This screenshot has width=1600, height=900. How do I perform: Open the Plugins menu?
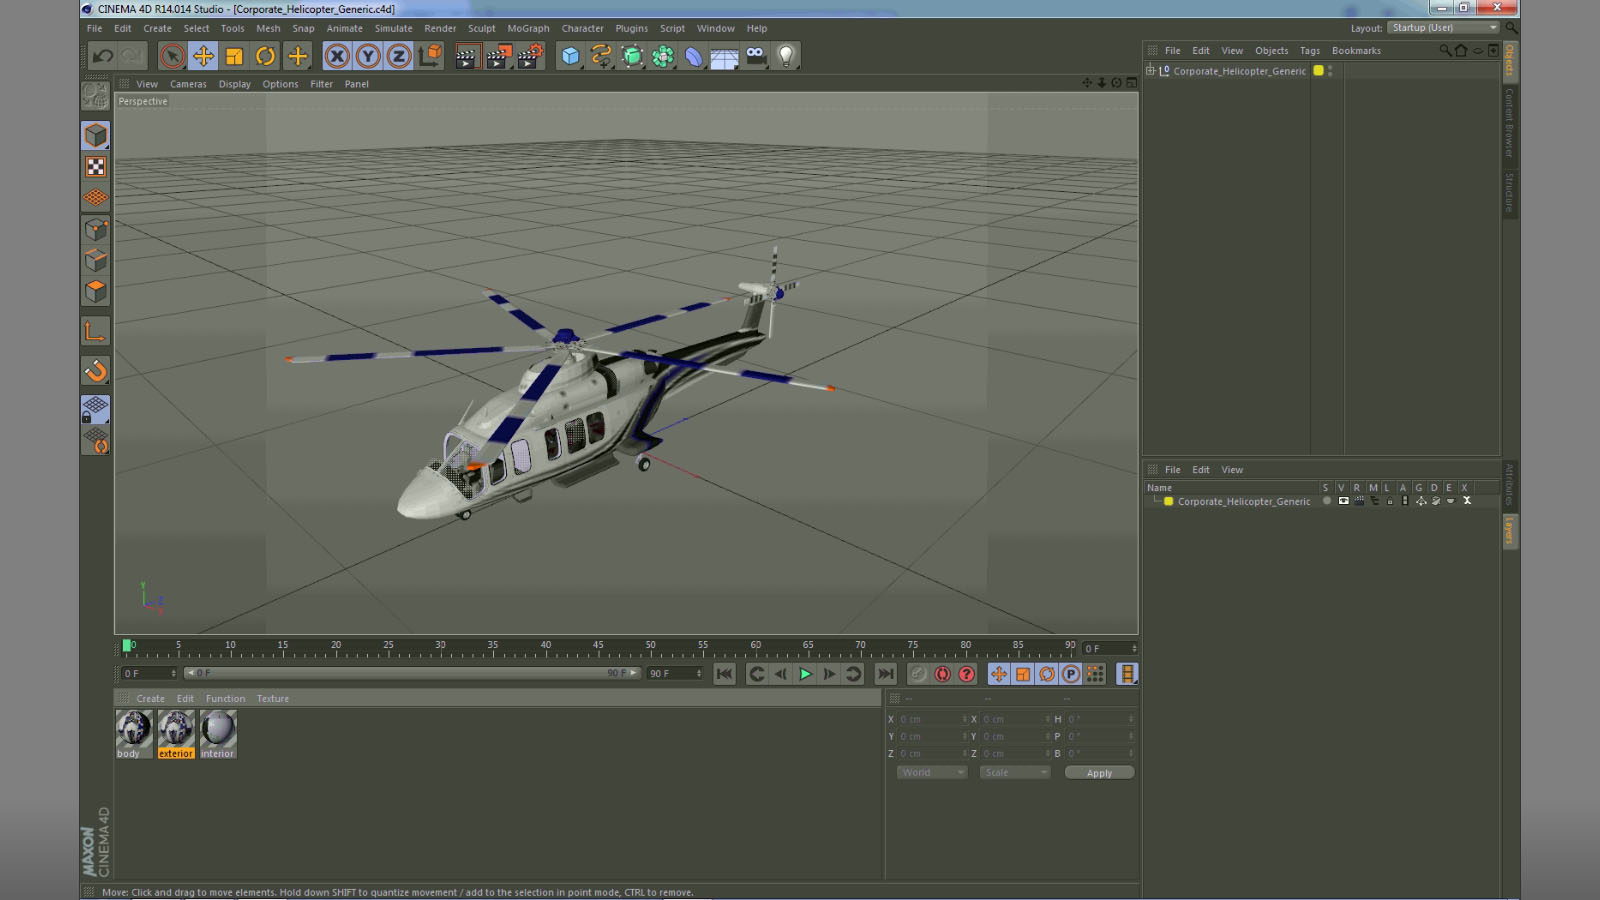(631, 28)
